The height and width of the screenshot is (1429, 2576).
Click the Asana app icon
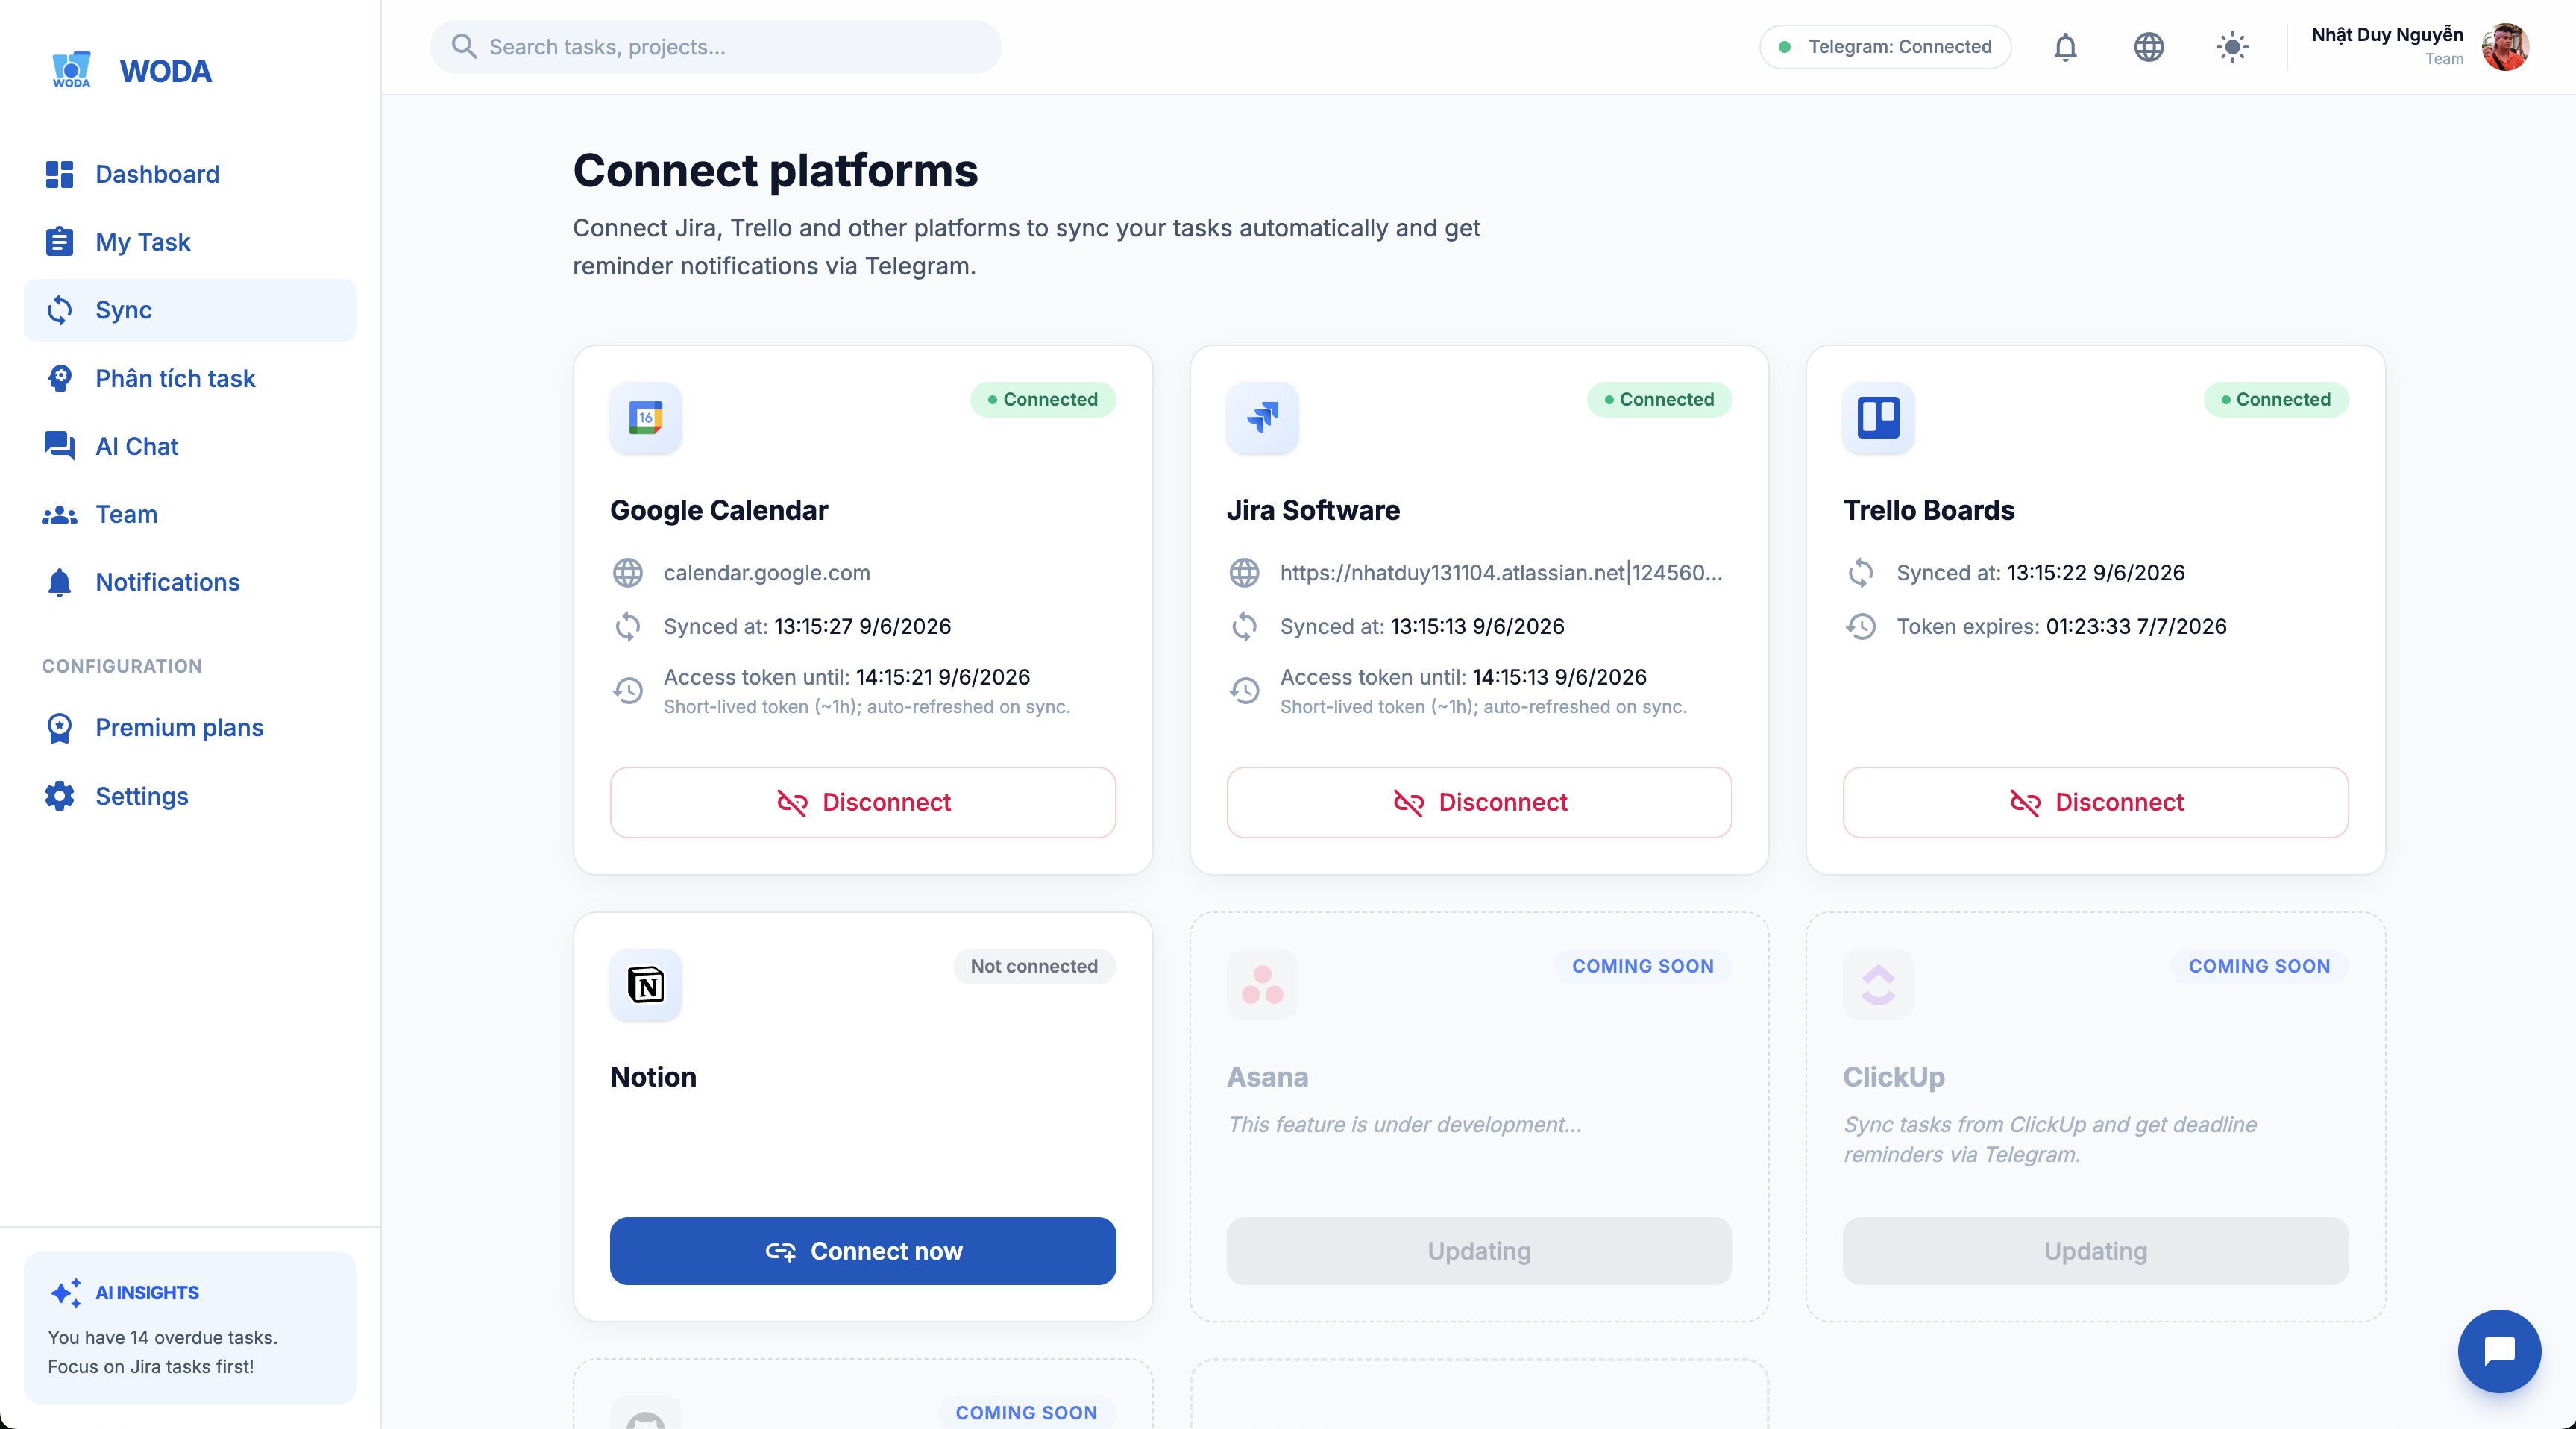pyautogui.click(x=1262, y=984)
